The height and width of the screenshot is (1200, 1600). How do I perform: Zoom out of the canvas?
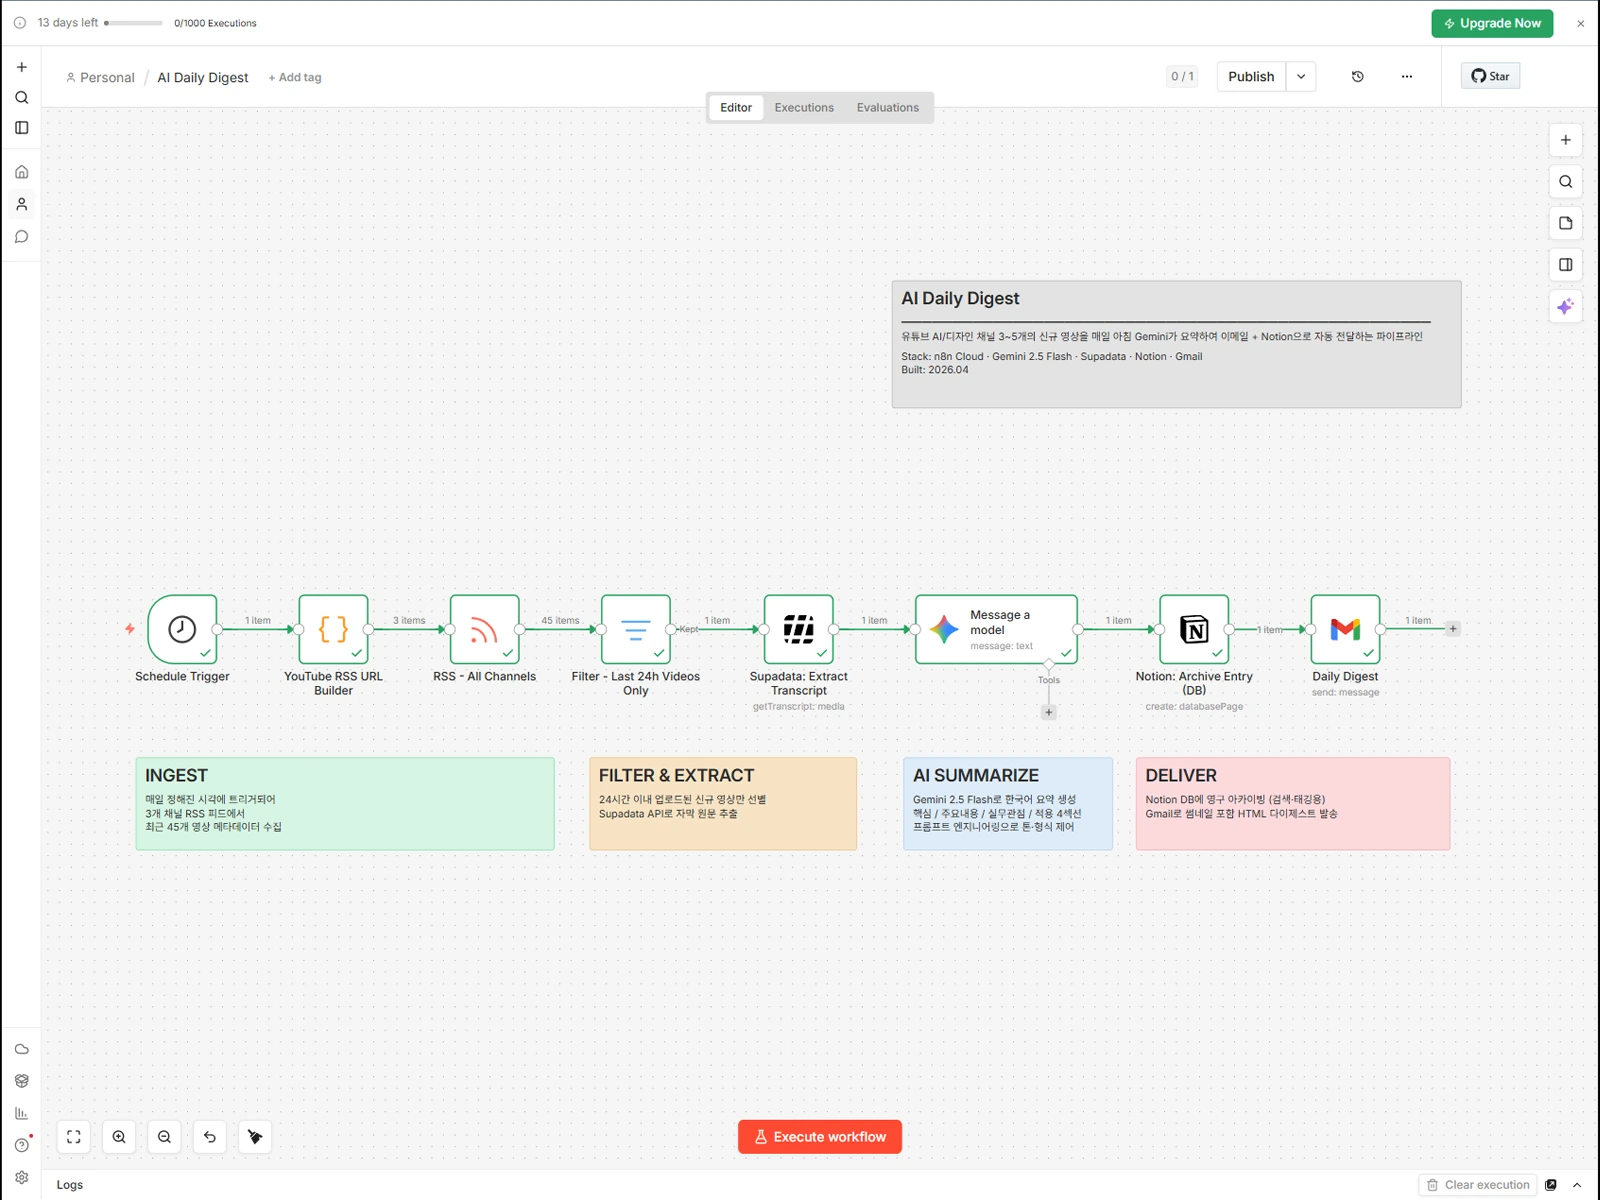tap(165, 1137)
